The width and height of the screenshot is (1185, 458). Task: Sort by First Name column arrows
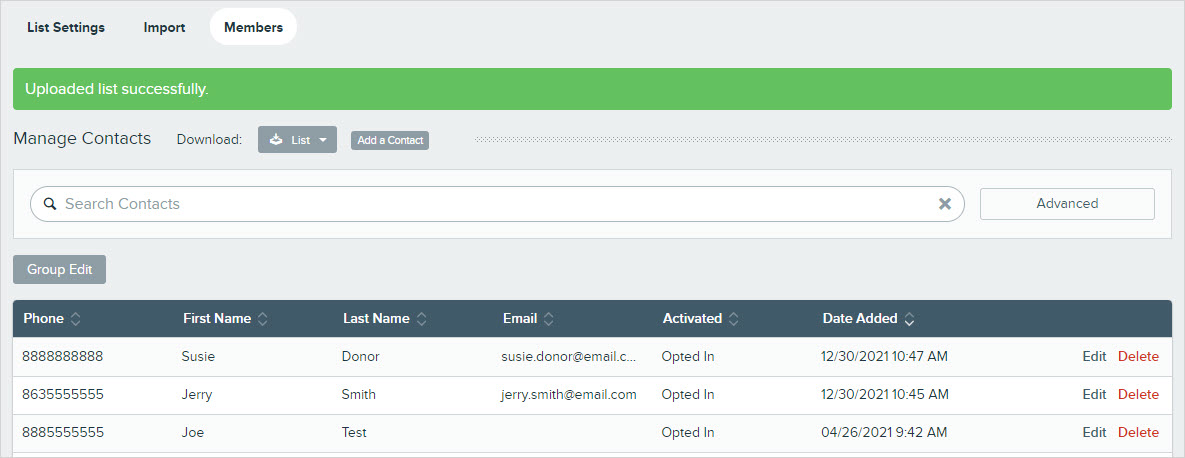point(263,319)
